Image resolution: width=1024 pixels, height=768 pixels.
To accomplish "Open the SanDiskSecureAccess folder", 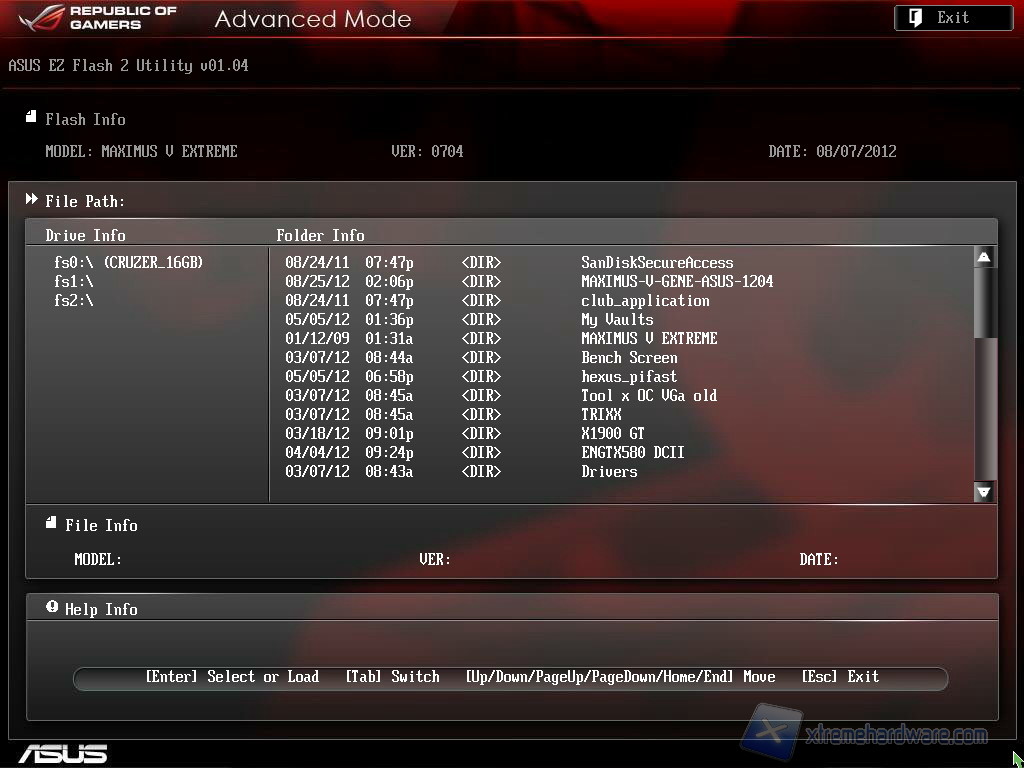I will pos(657,262).
